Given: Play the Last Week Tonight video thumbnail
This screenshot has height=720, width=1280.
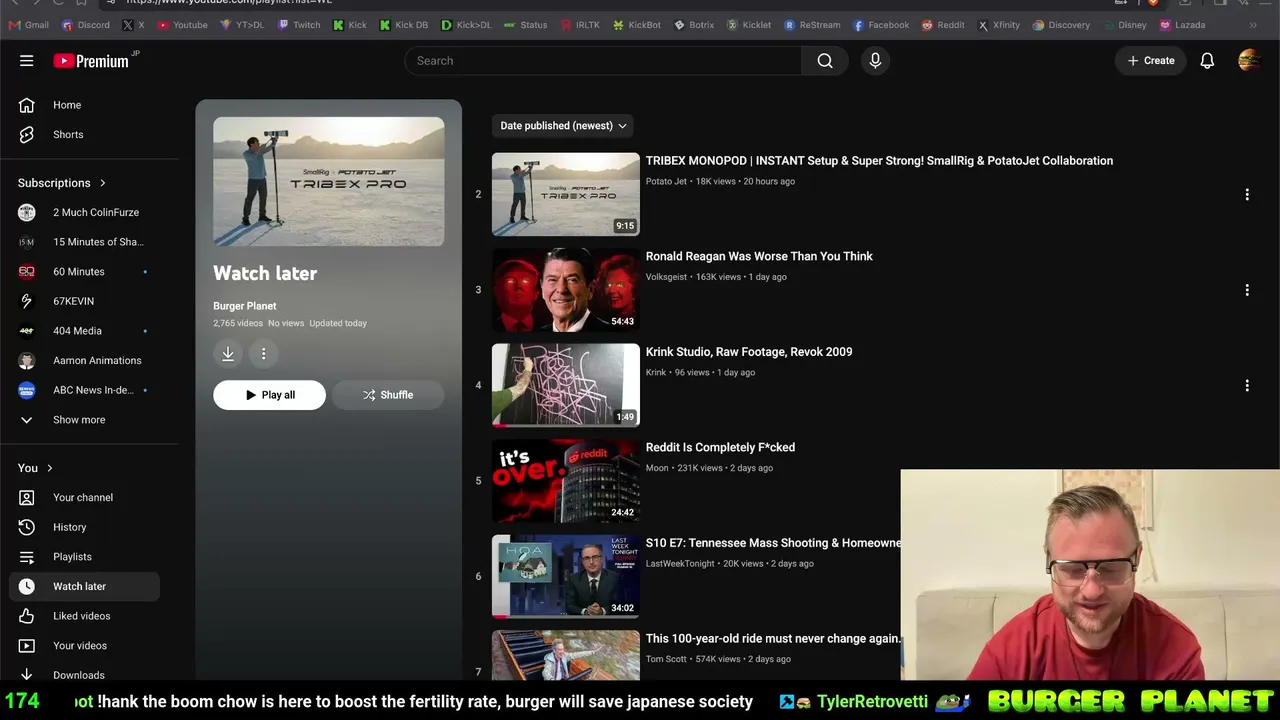Looking at the screenshot, I should pyautogui.click(x=566, y=576).
